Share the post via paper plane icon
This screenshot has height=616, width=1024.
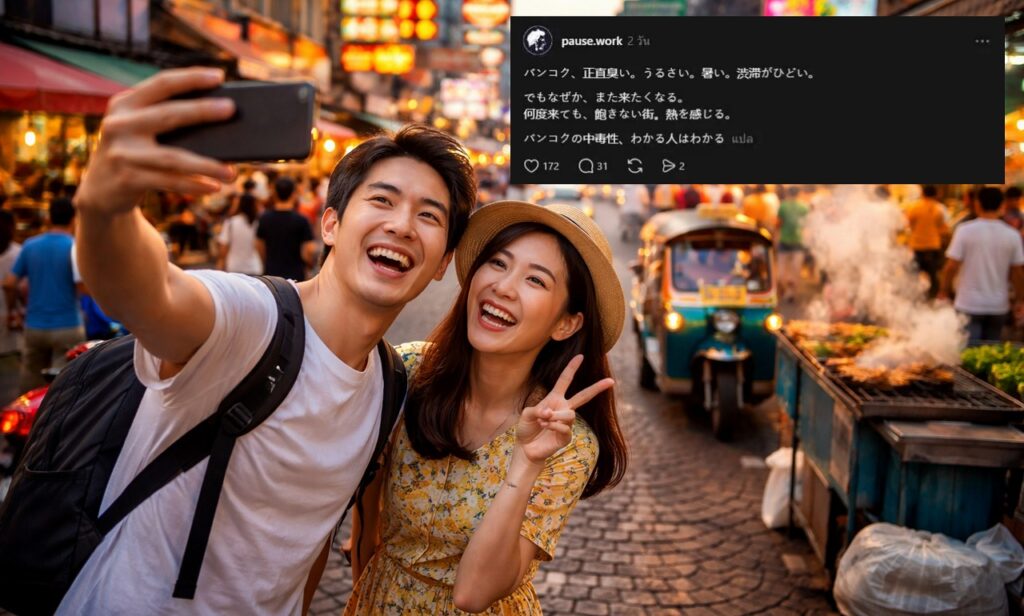[668, 166]
